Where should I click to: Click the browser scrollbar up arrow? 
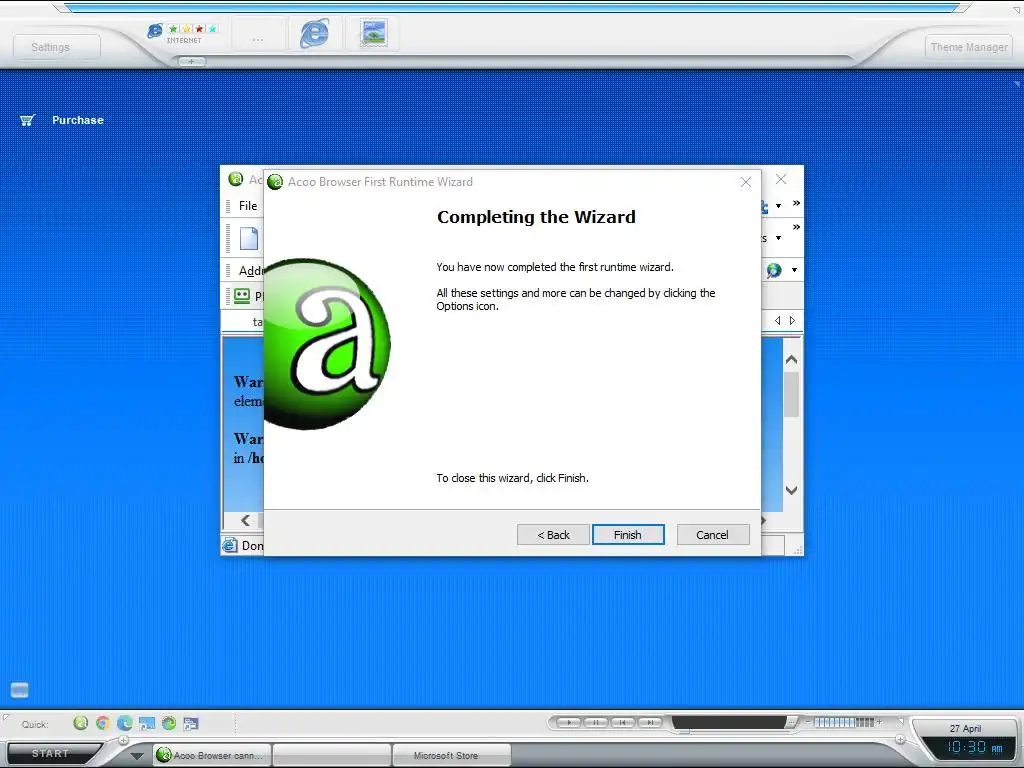[792, 359]
